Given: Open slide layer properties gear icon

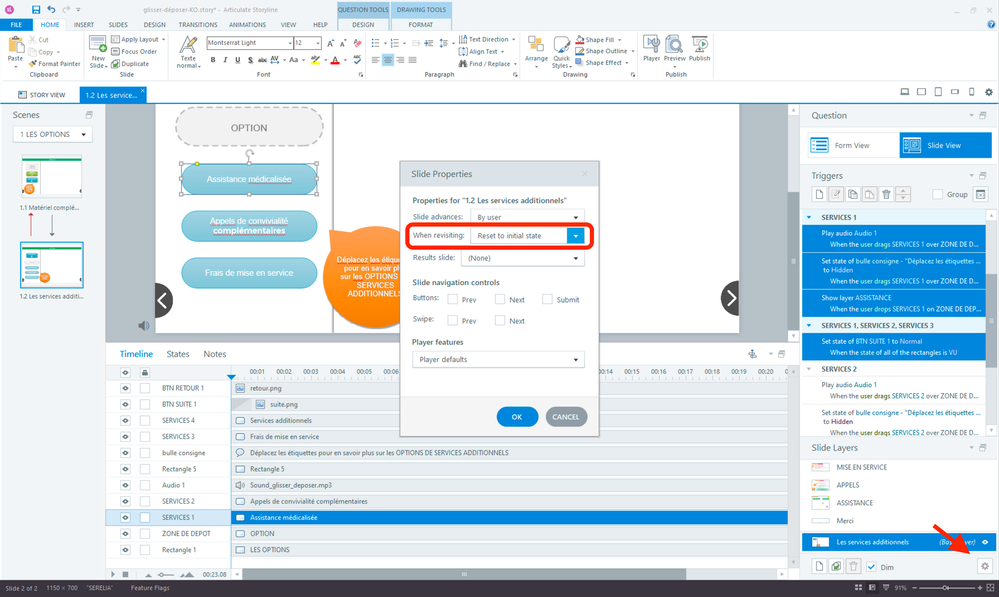Looking at the screenshot, I should click(x=984, y=566).
